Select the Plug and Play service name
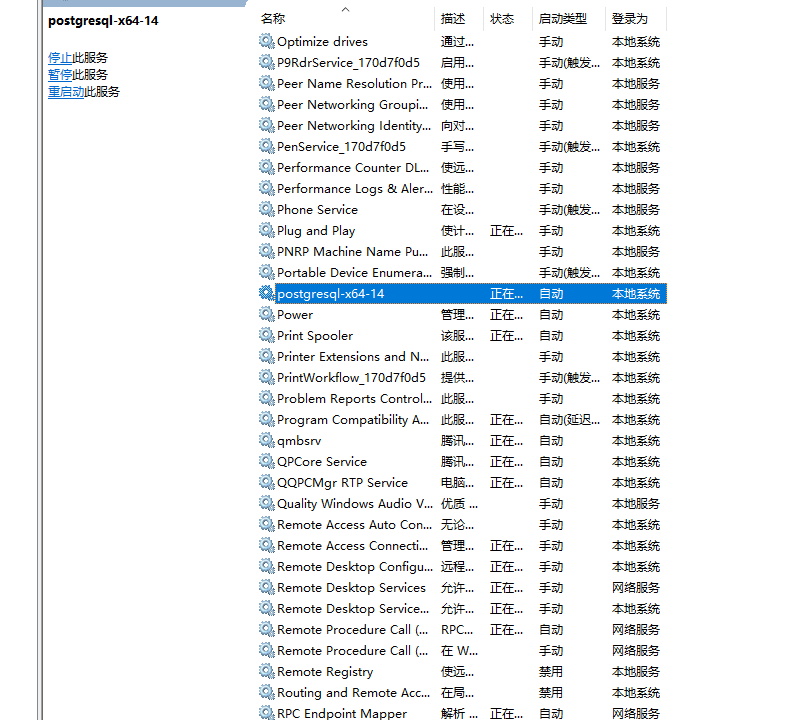 316,231
